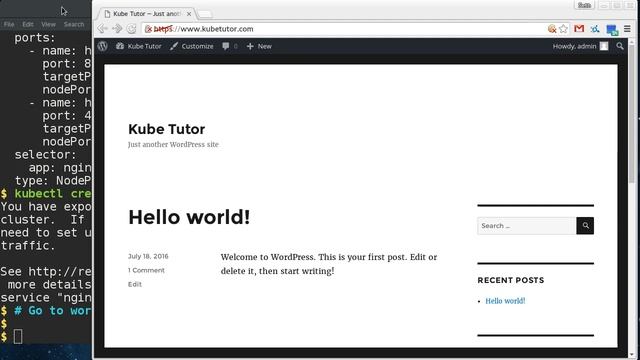Click the Kube Tutor site title

point(167,129)
